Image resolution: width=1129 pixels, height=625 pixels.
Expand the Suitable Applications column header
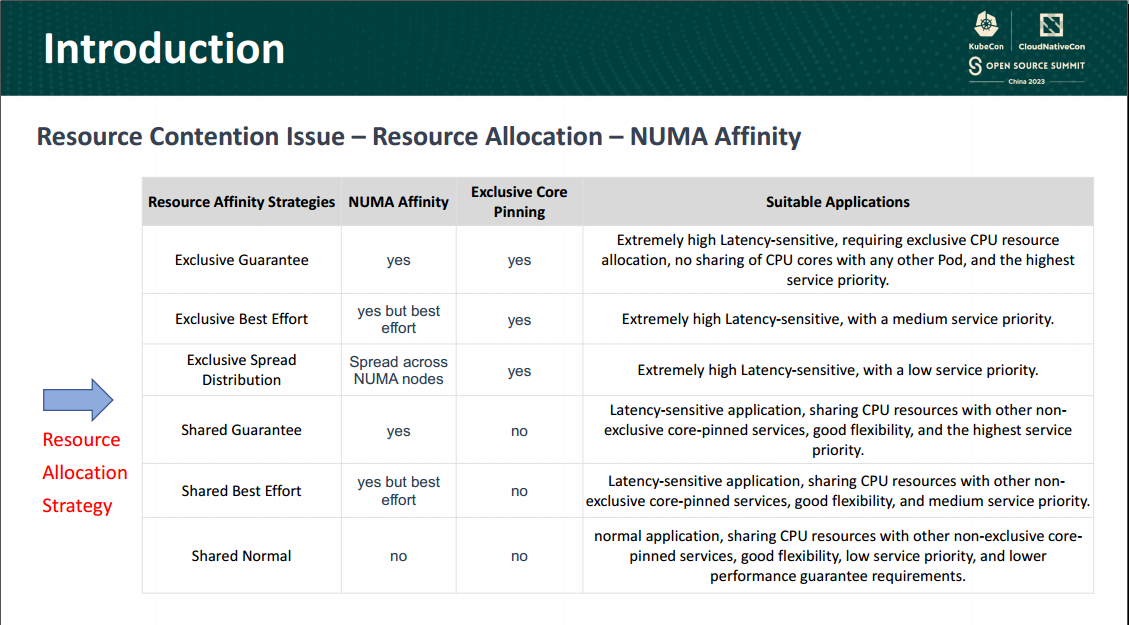(x=838, y=201)
